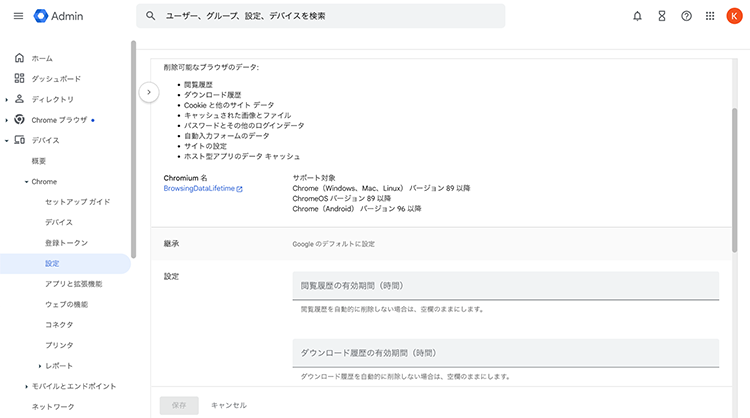Open ダッシュボード in sidebar
The image size is (750, 418).
56,79
